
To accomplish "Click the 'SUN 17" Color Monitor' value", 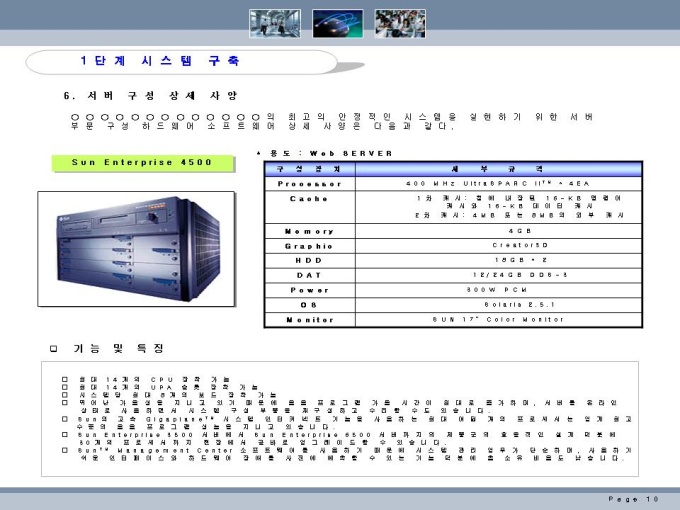I will click(498, 319).
